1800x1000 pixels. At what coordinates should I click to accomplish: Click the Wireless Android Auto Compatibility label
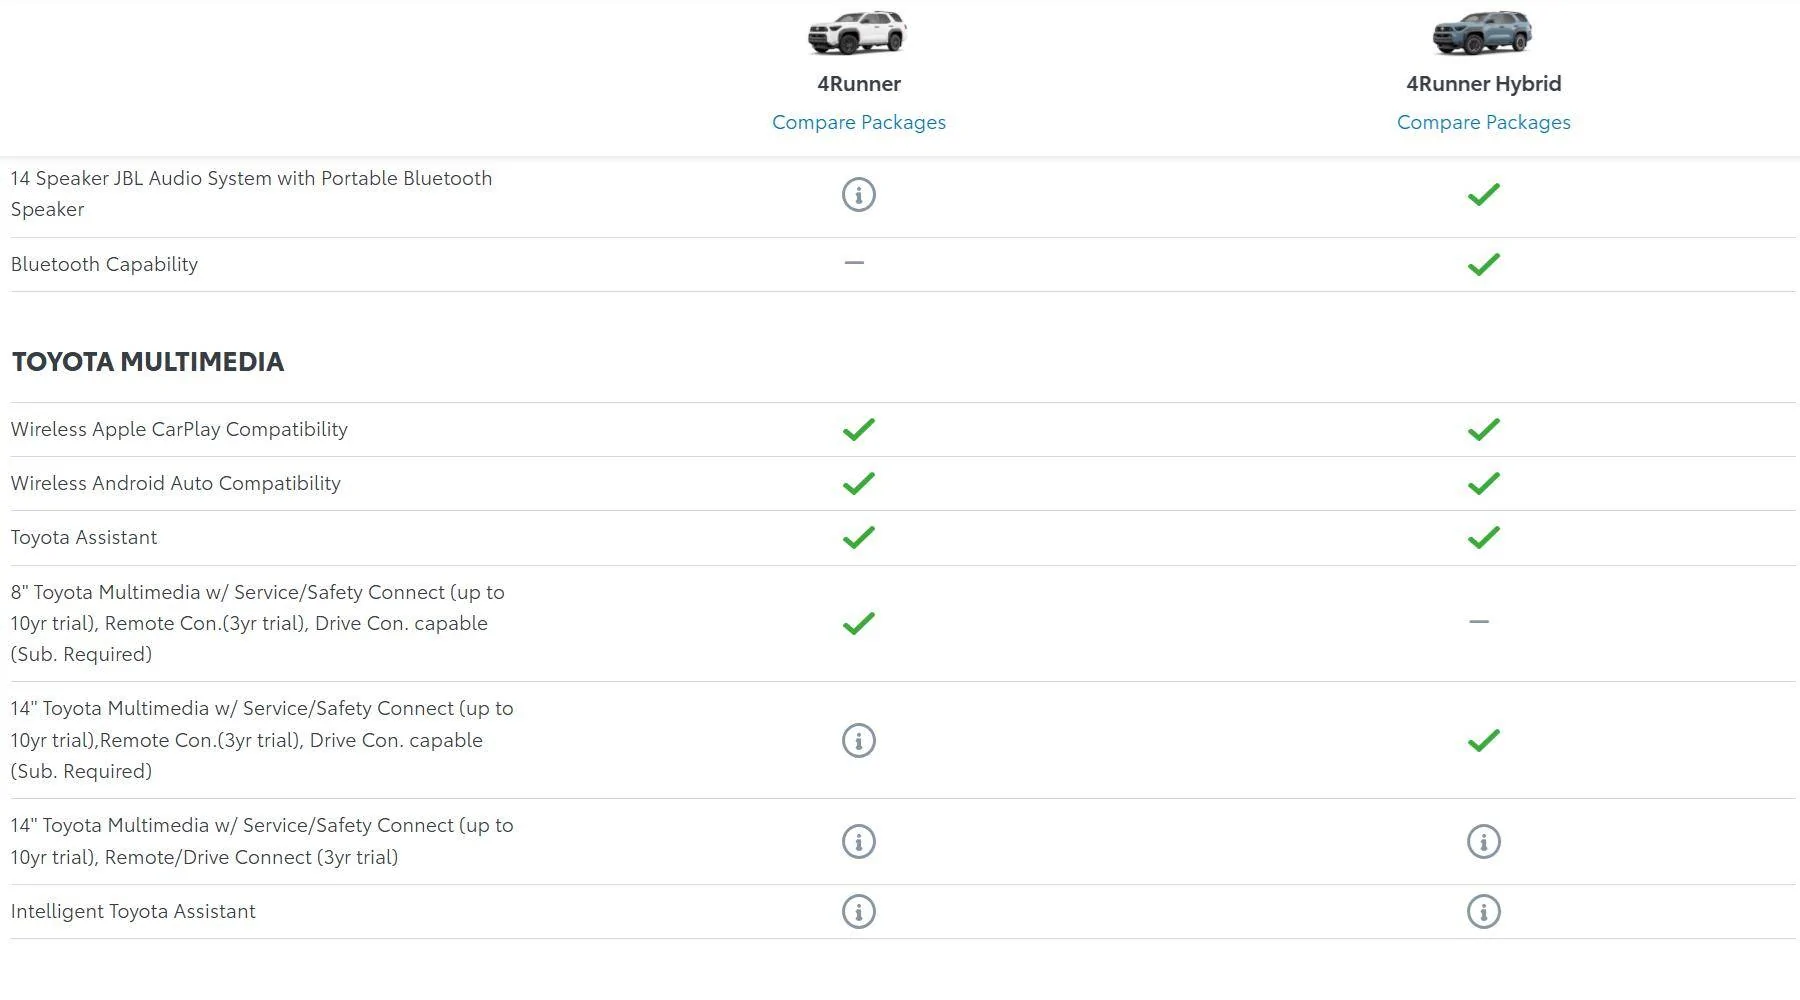pos(176,484)
